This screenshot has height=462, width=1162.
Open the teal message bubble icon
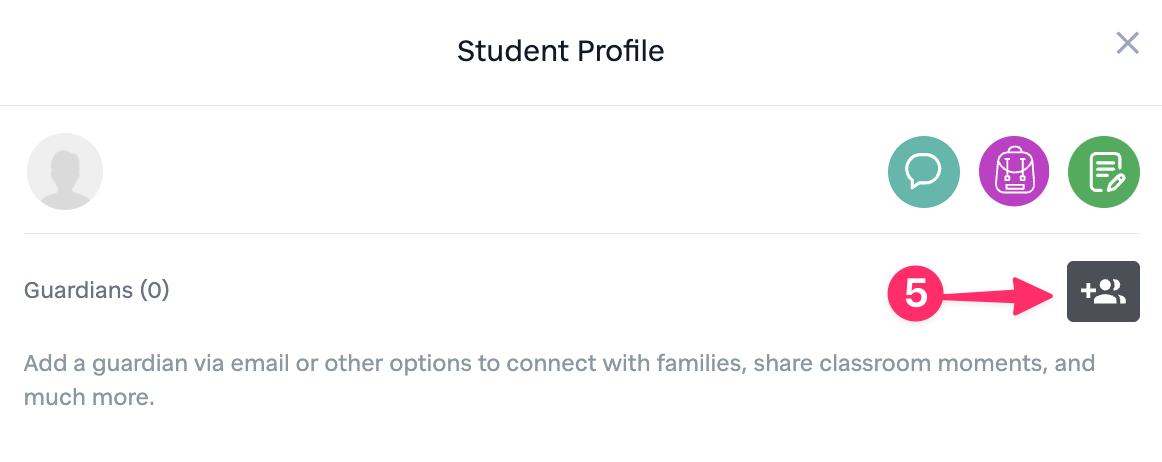(924, 172)
